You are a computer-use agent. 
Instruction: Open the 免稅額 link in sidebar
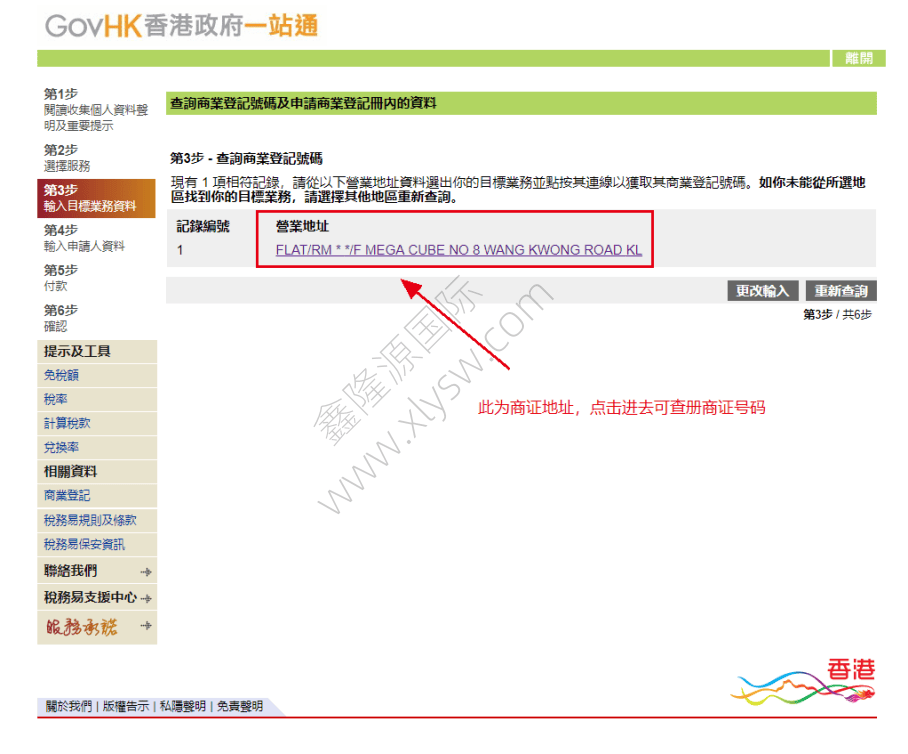point(61,376)
